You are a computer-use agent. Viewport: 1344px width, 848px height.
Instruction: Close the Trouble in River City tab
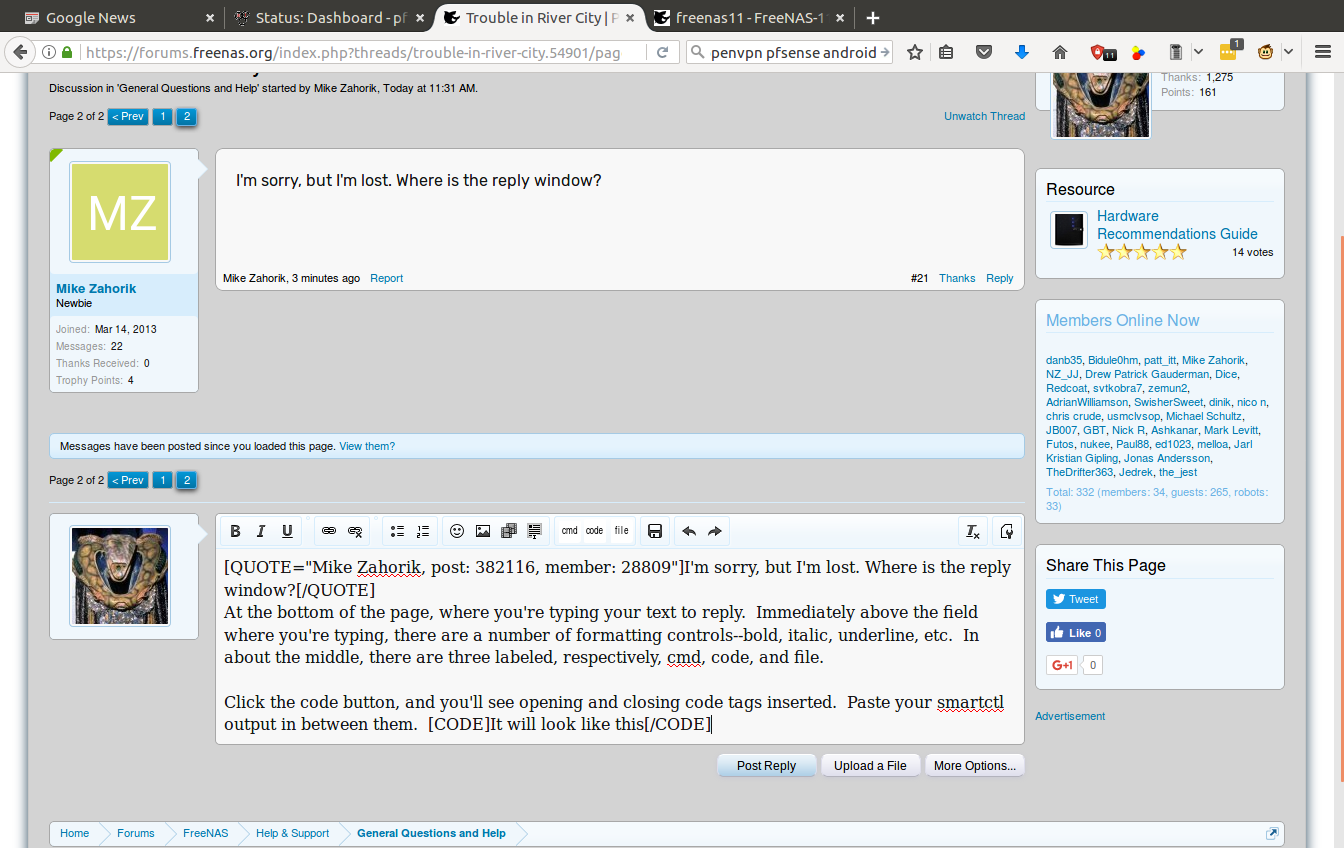click(630, 18)
